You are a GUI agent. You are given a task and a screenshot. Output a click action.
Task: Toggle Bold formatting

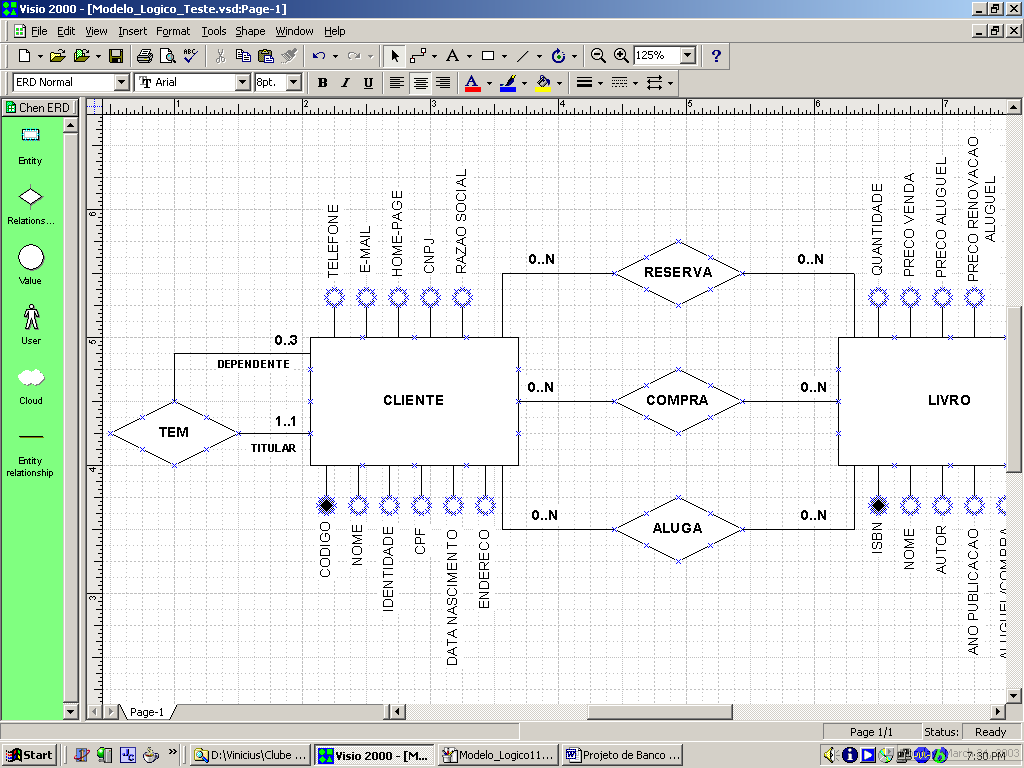(322, 83)
